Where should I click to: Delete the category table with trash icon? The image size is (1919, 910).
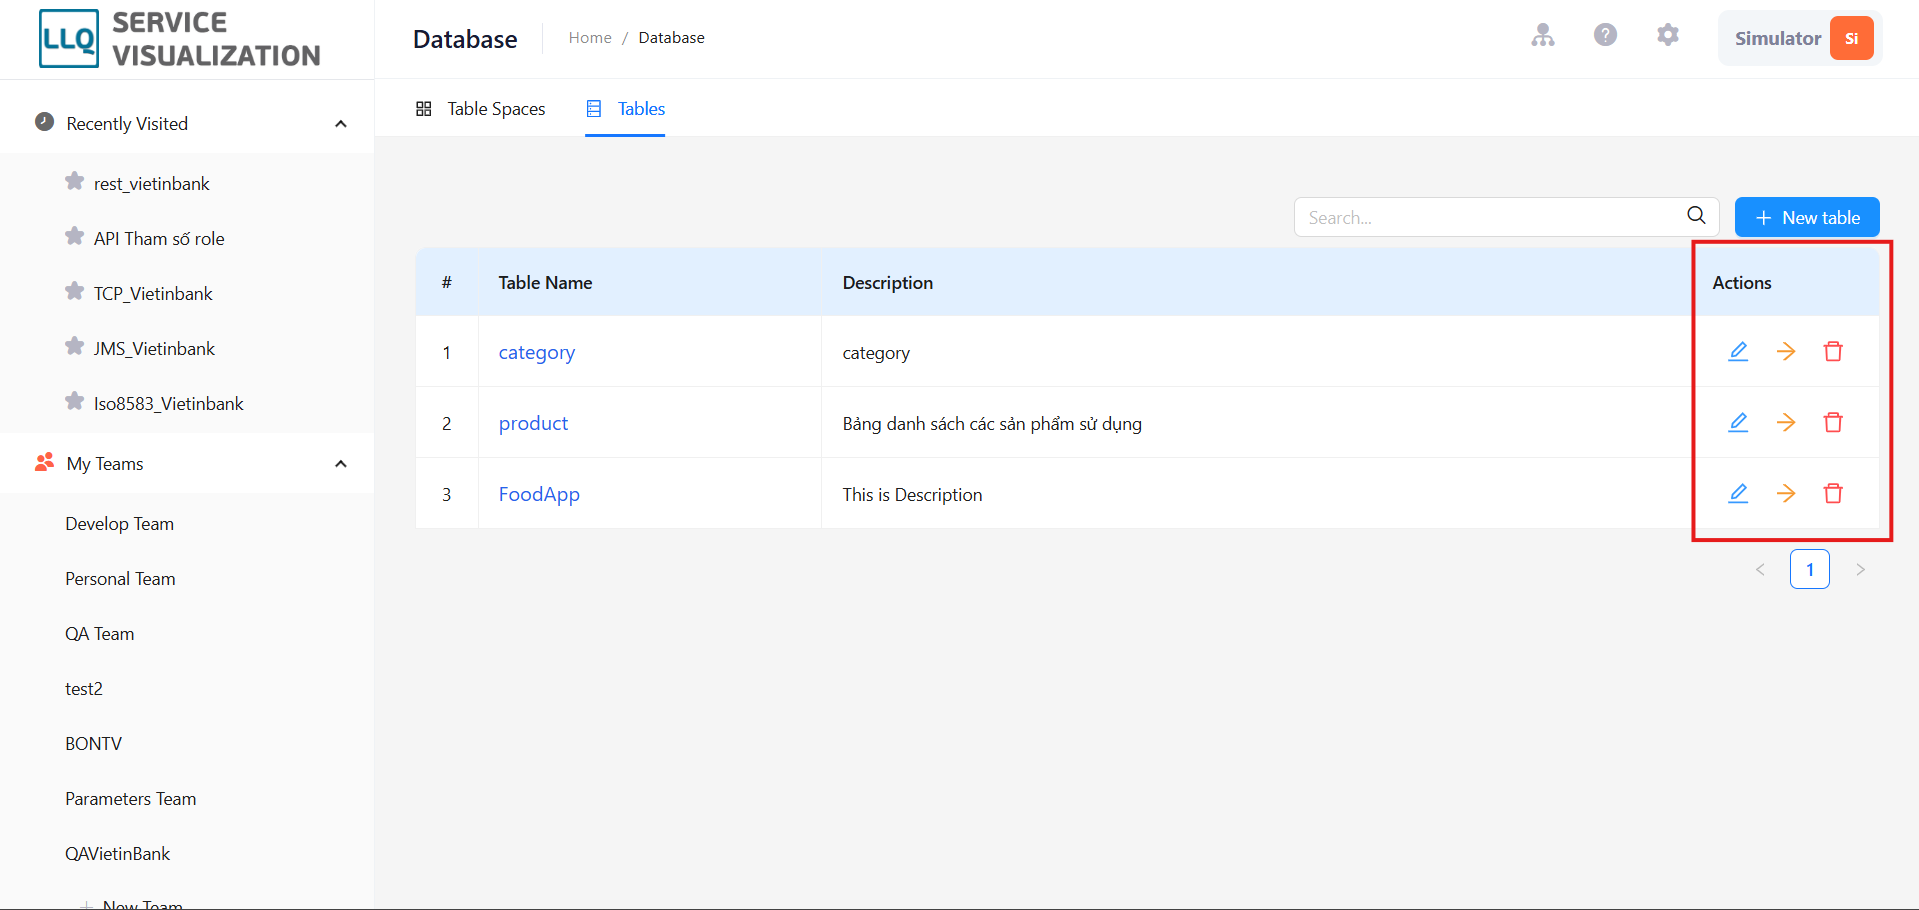point(1833,351)
